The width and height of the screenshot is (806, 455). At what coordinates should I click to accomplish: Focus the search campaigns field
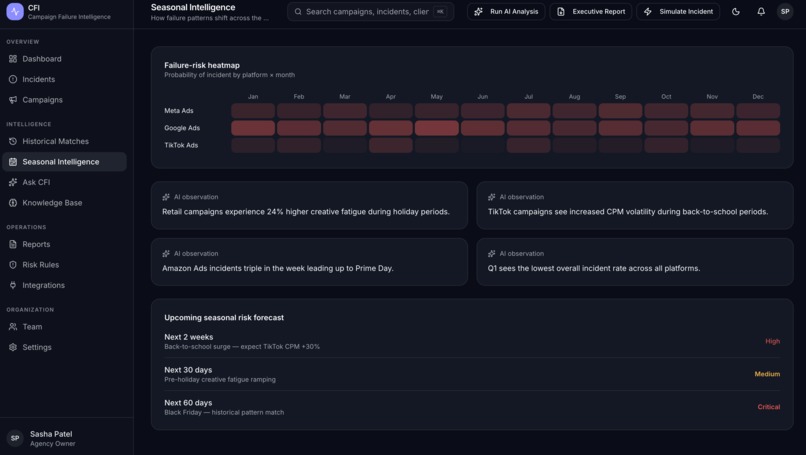pyautogui.click(x=370, y=11)
